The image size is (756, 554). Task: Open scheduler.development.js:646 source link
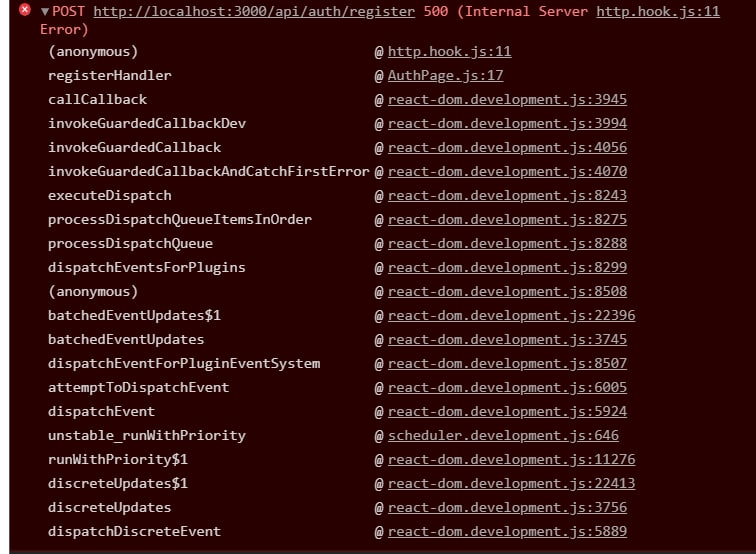click(503, 435)
